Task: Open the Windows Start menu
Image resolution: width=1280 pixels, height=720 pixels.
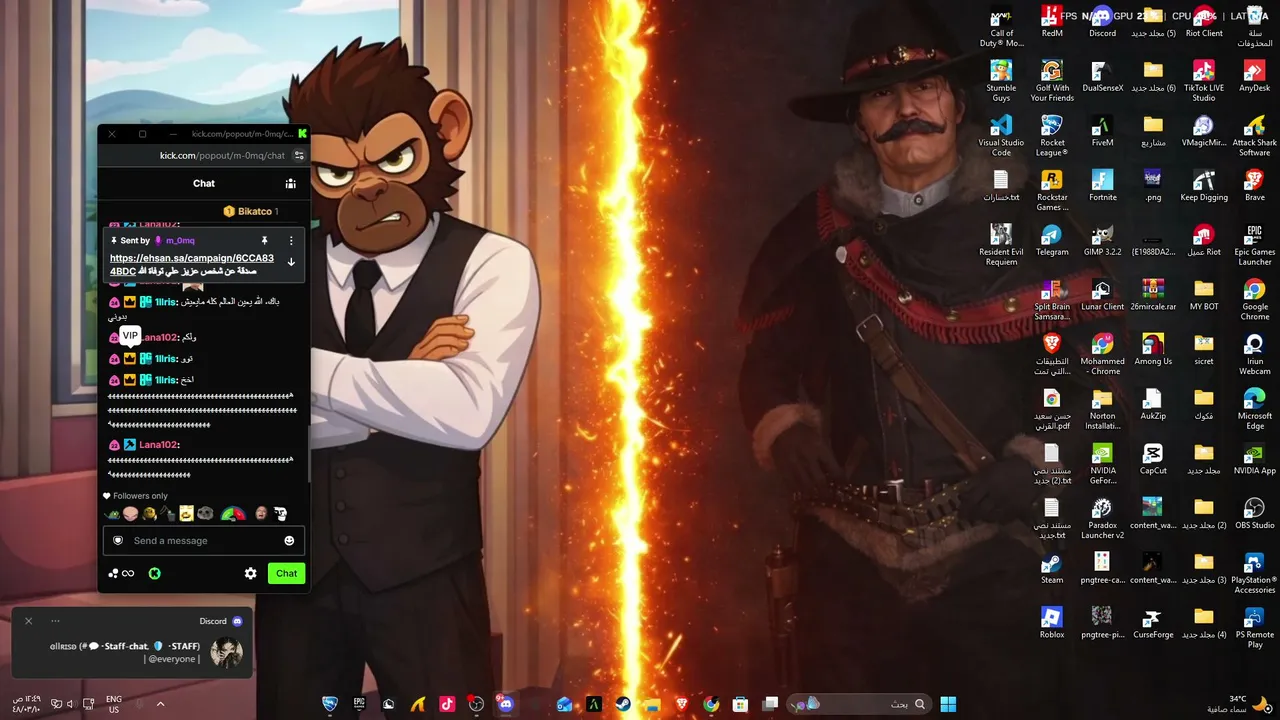Action: (947, 704)
